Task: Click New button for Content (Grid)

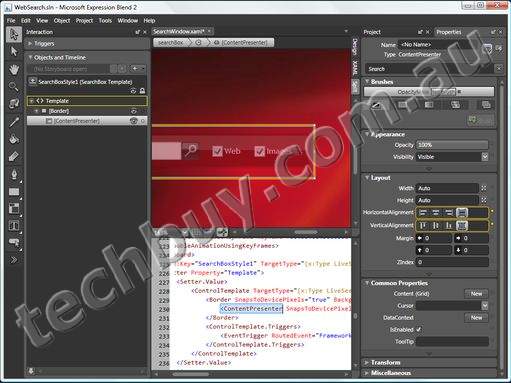Action: (x=476, y=294)
